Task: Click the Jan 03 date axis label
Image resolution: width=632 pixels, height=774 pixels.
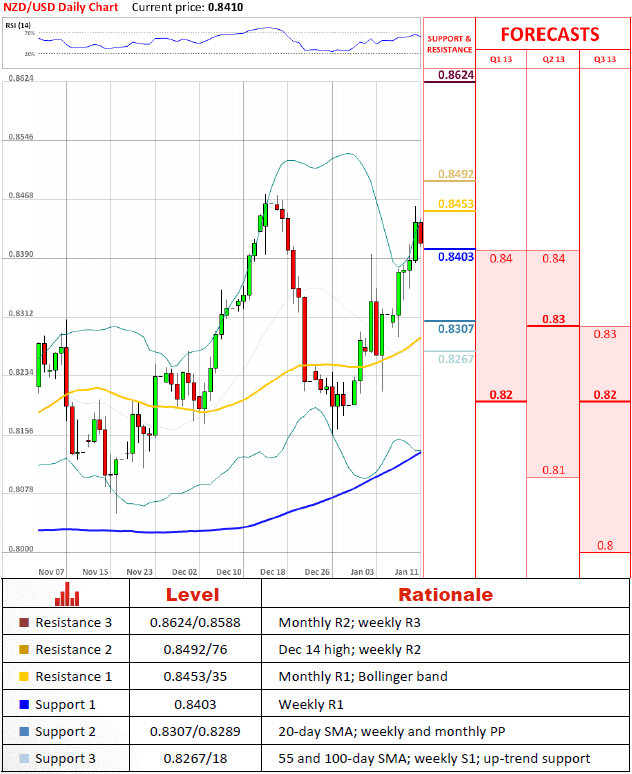Action: point(362,572)
